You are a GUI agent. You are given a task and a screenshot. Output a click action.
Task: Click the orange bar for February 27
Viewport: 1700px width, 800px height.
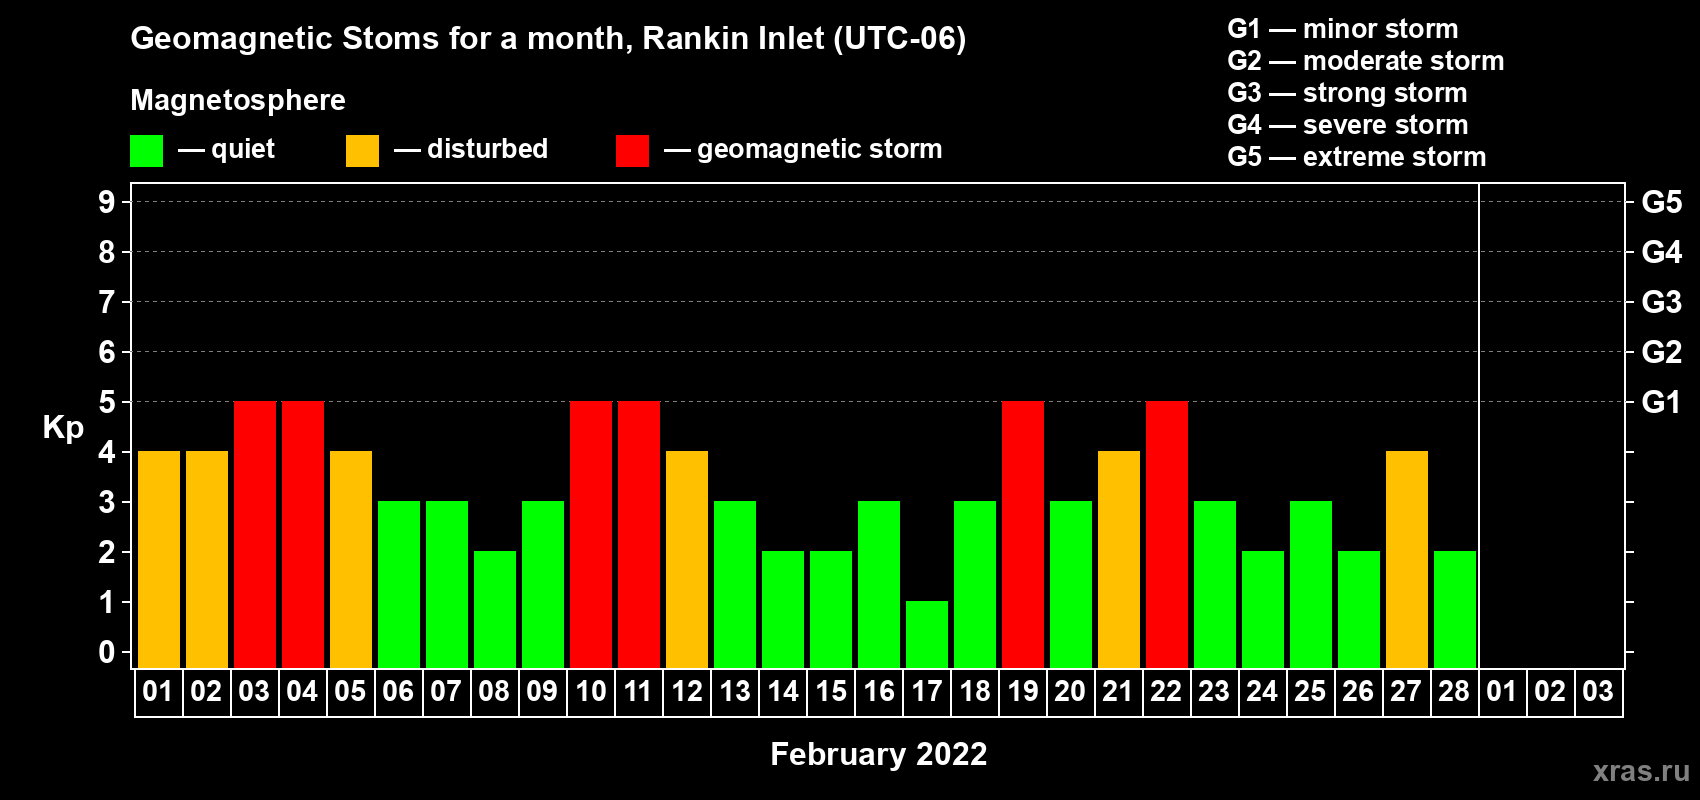click(1407, 559)
